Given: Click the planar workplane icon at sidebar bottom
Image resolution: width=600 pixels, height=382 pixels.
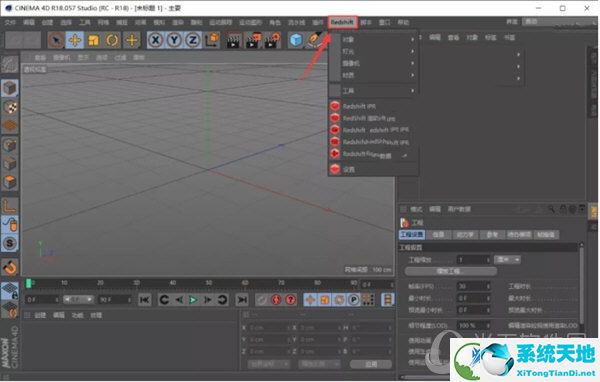Looking at the screenshot, I should (10, 310).
